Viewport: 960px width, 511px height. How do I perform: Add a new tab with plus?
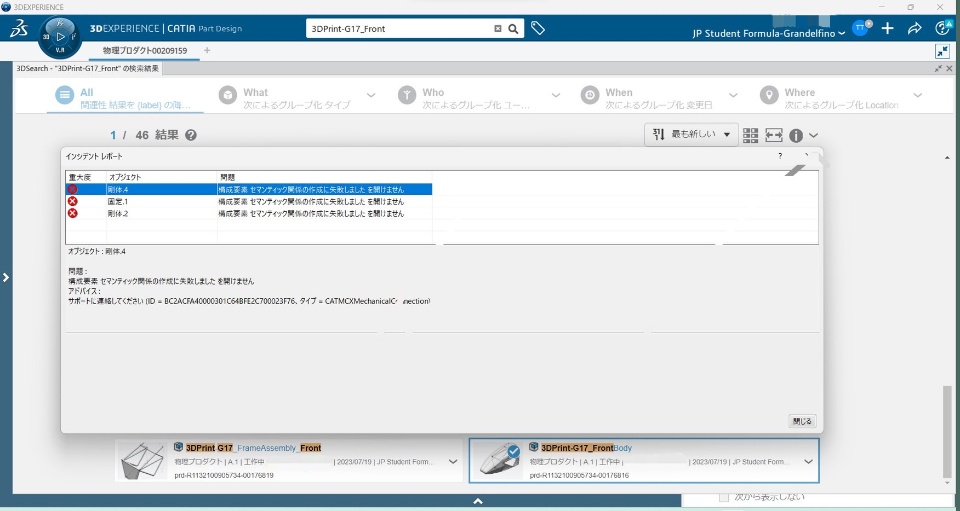(207, 51)
